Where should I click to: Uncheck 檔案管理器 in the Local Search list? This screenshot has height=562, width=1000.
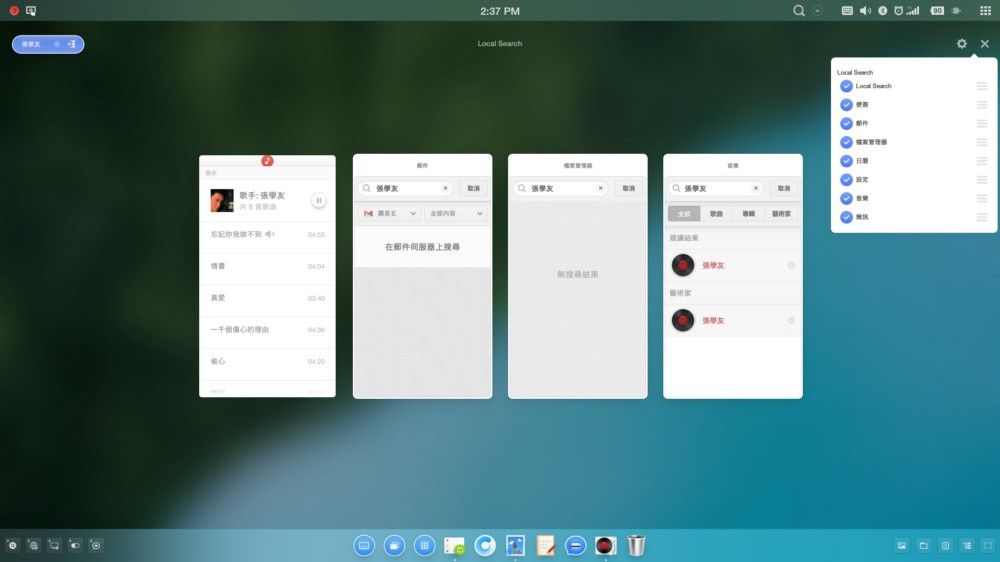coord(847,142)
